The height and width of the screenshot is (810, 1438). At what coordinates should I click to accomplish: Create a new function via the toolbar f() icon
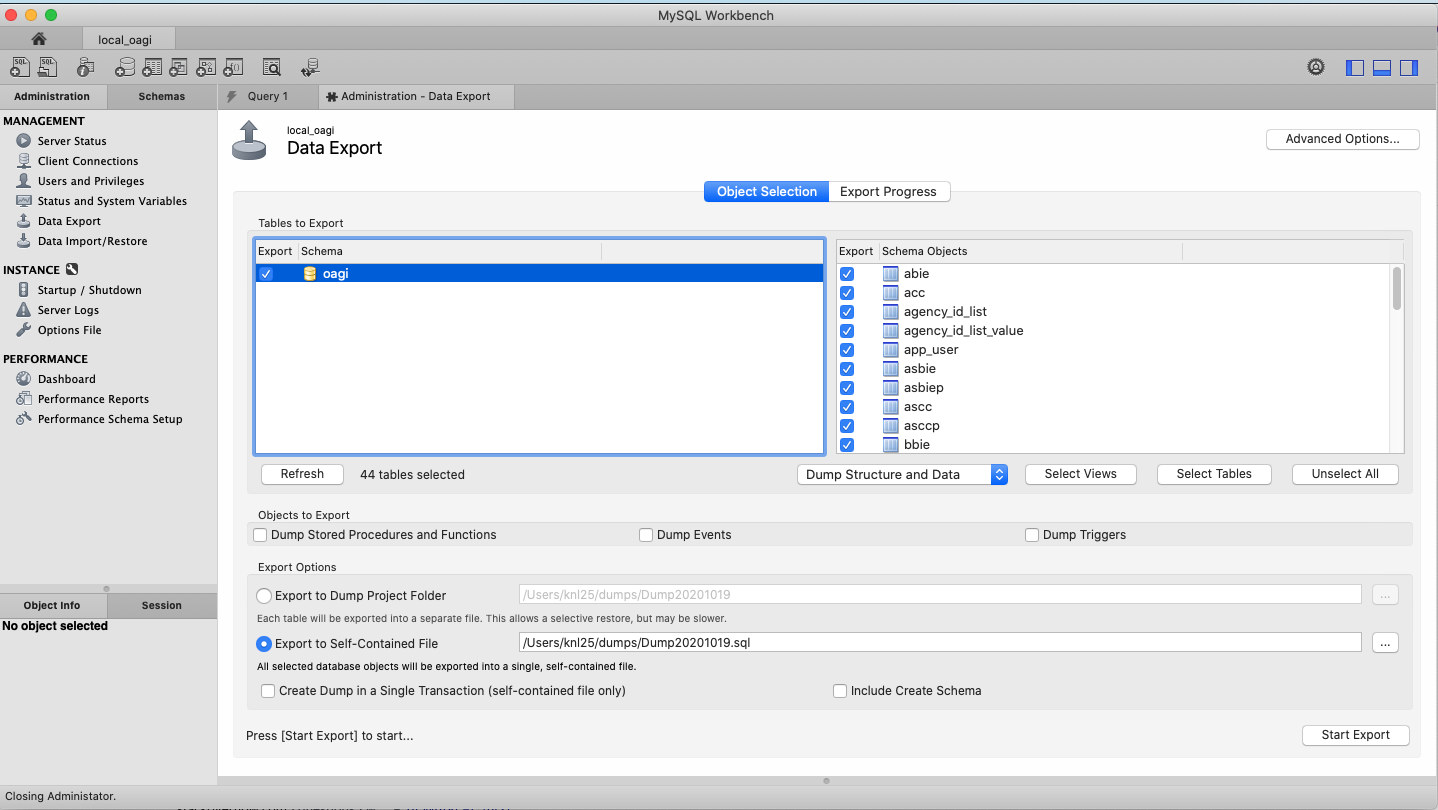tap(233, 67)
